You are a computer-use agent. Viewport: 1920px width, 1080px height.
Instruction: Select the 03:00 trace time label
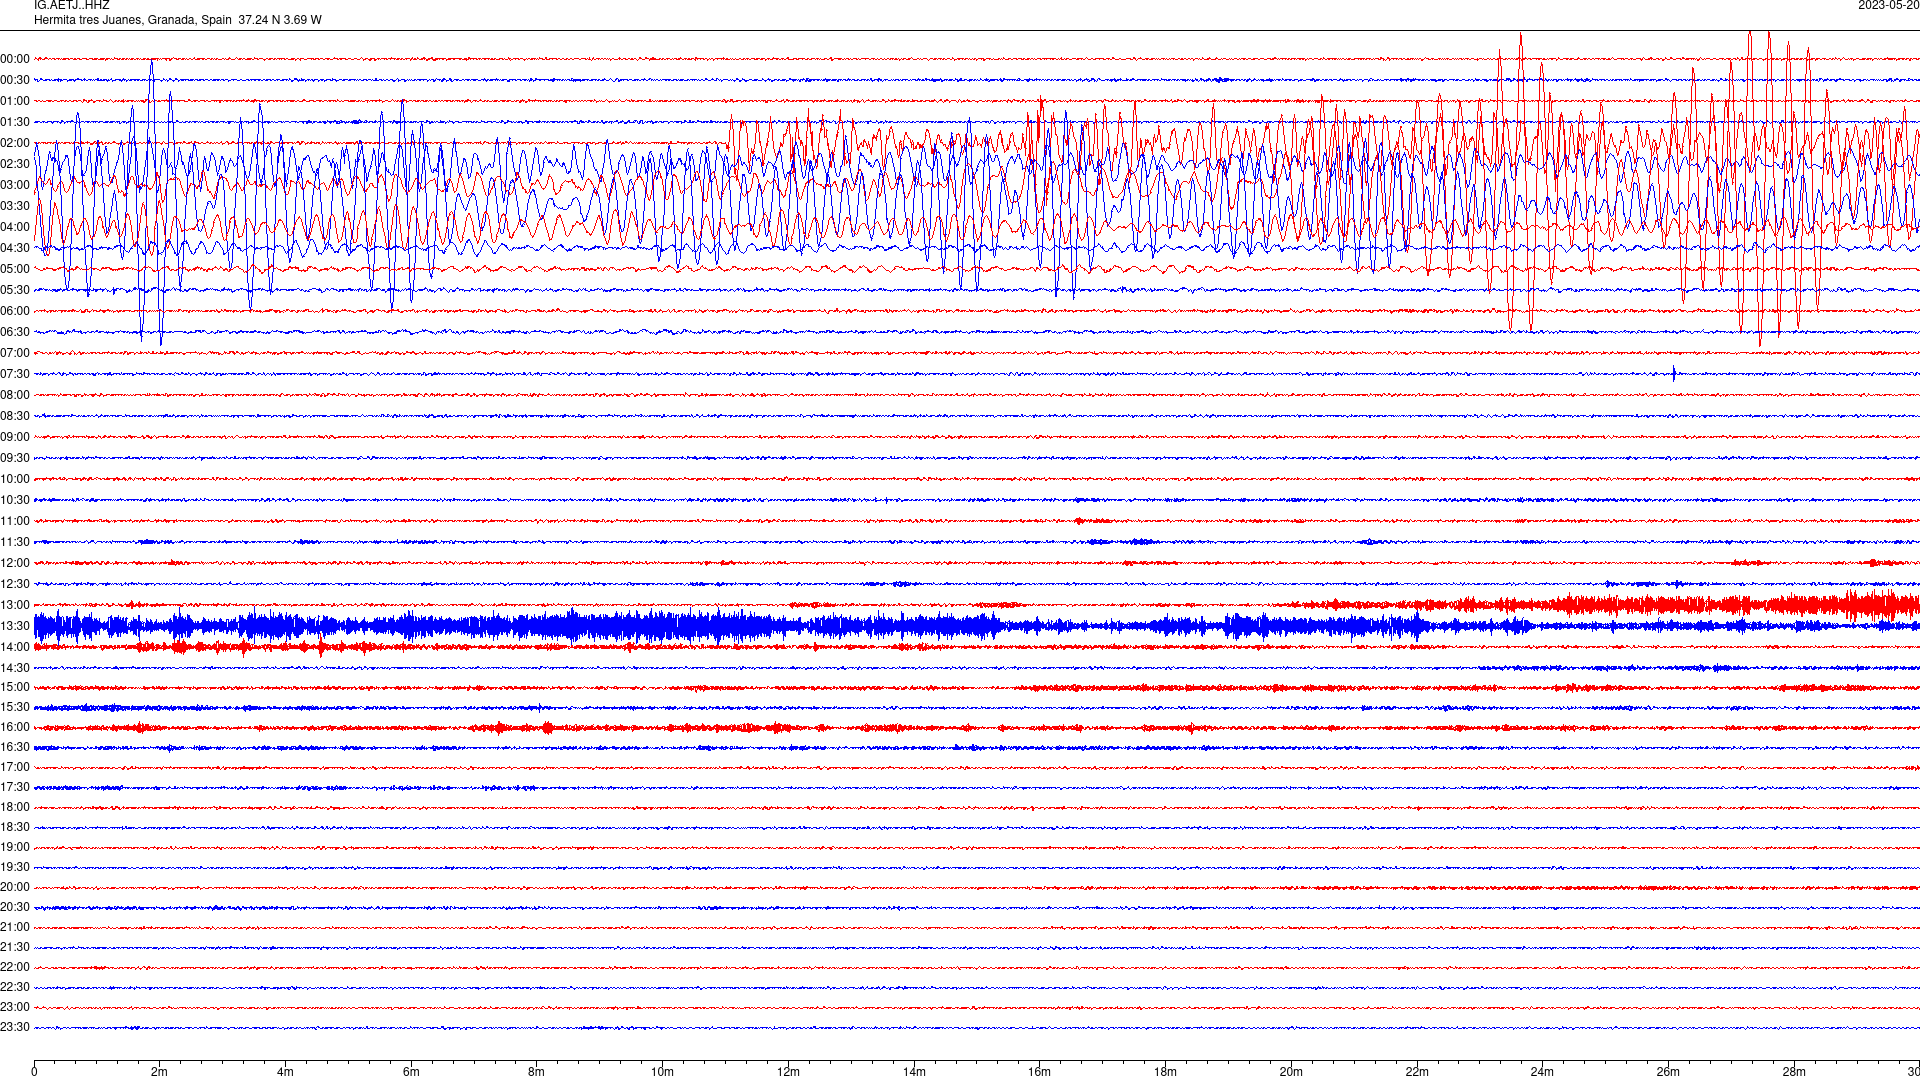(x=15, y=185)
